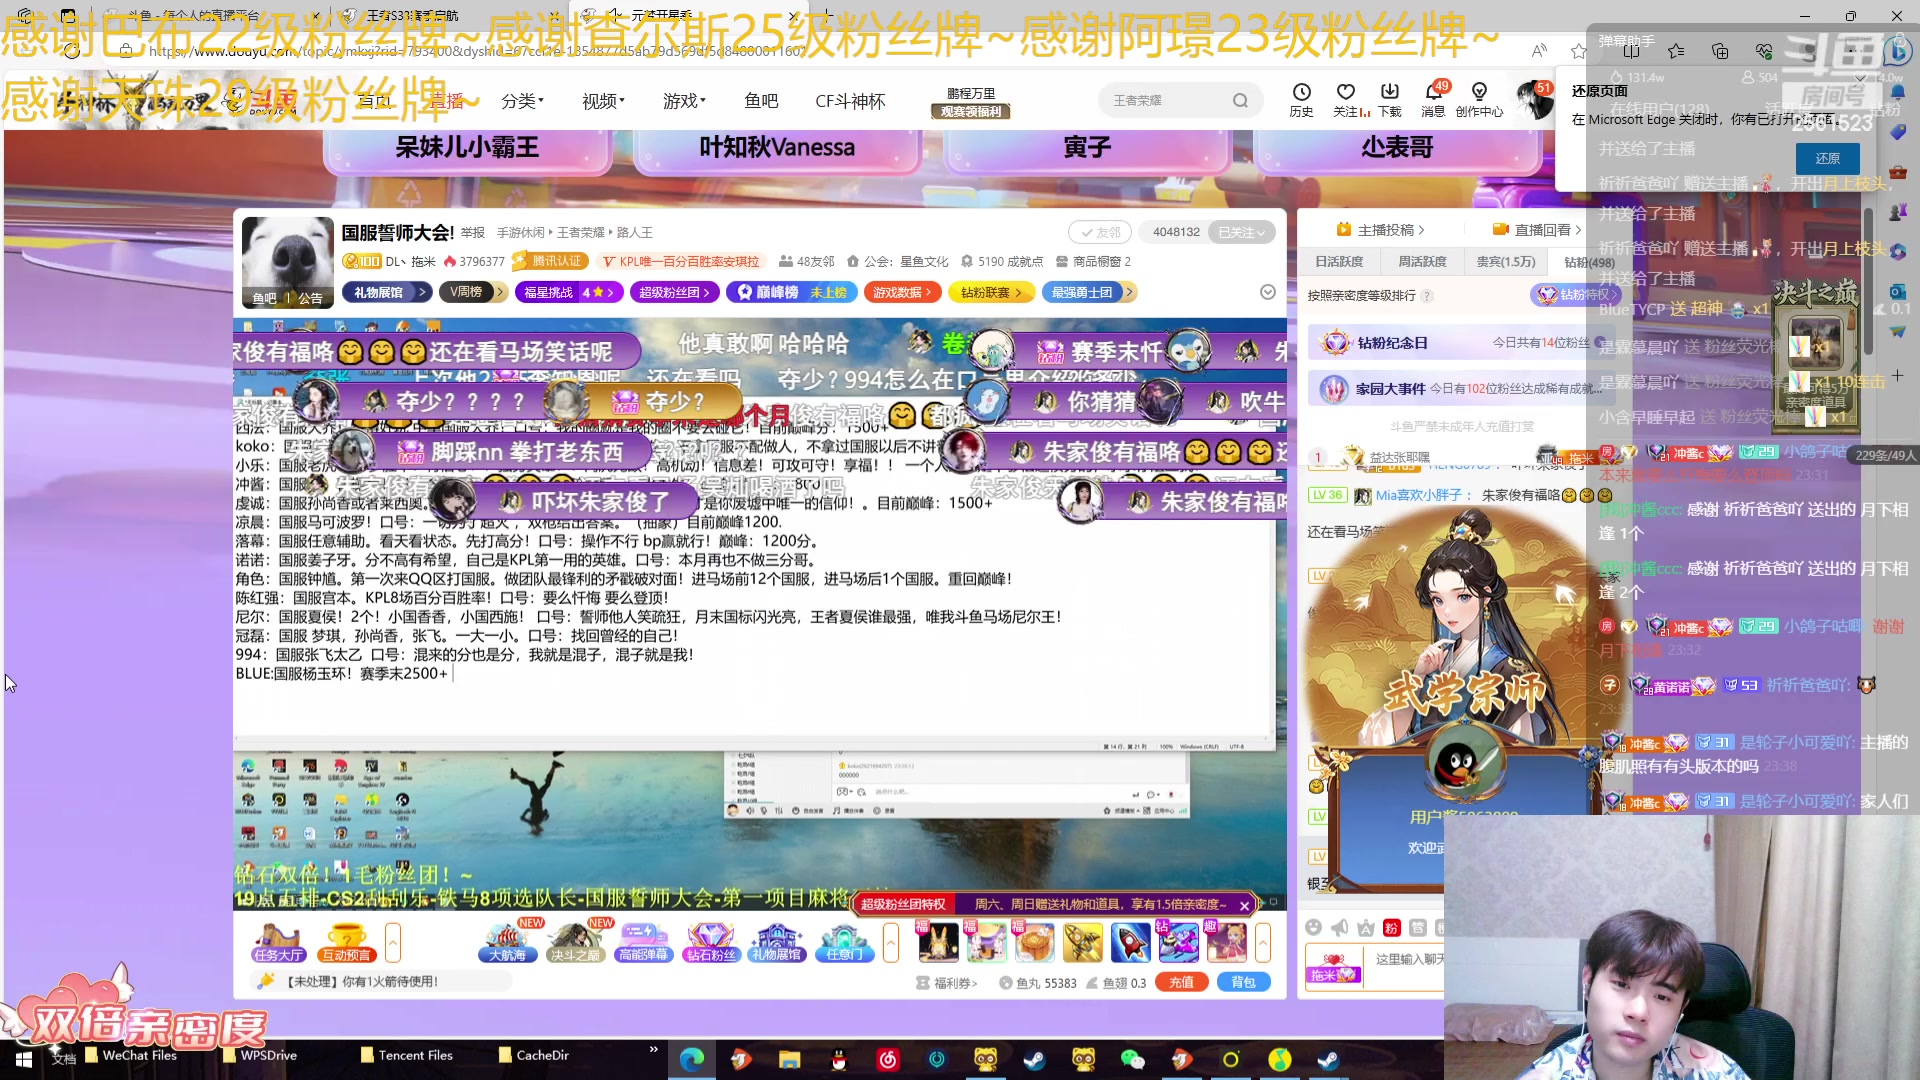Viewport: 1920px width, 1080px height.
Task: Switch to the 贵宾(1.5万) tab
Action: coord(1505,261)
